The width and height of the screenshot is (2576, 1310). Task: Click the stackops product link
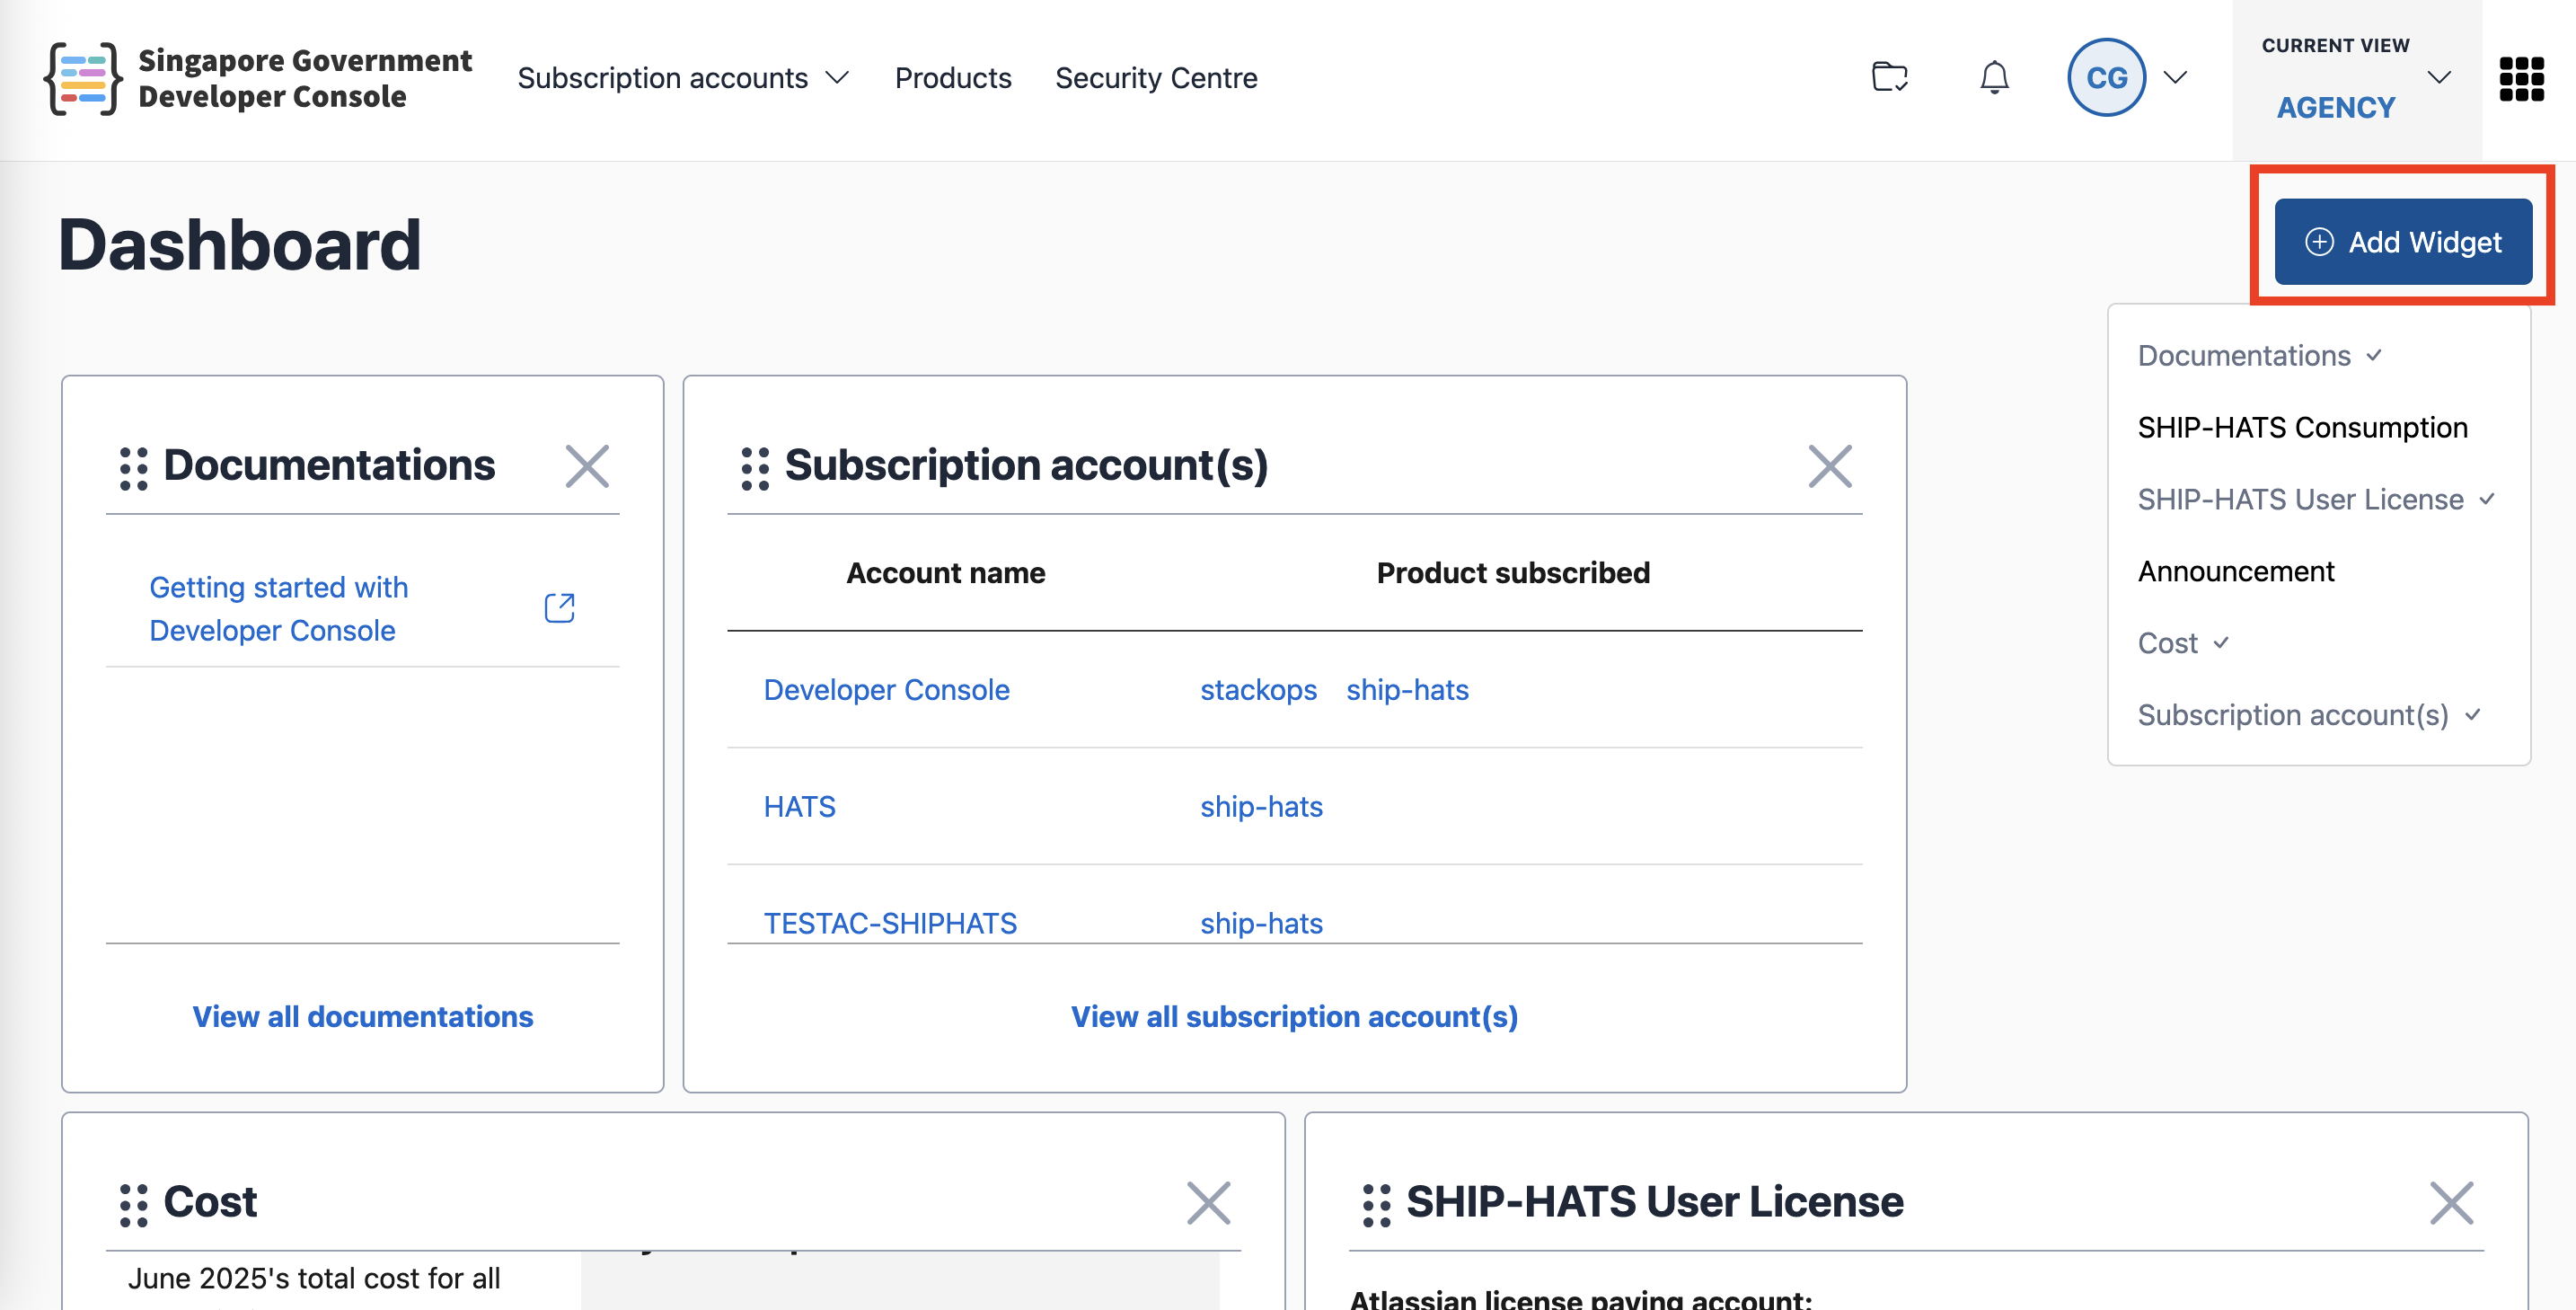click(x=1258, y=690)
